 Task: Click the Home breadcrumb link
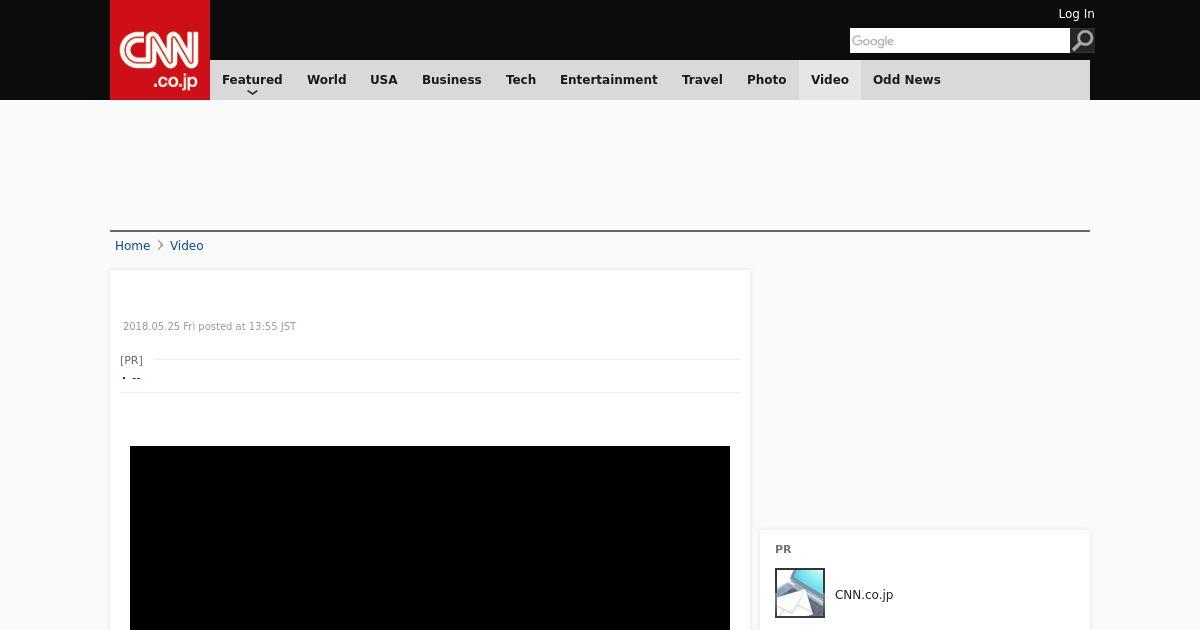(132, 246)
